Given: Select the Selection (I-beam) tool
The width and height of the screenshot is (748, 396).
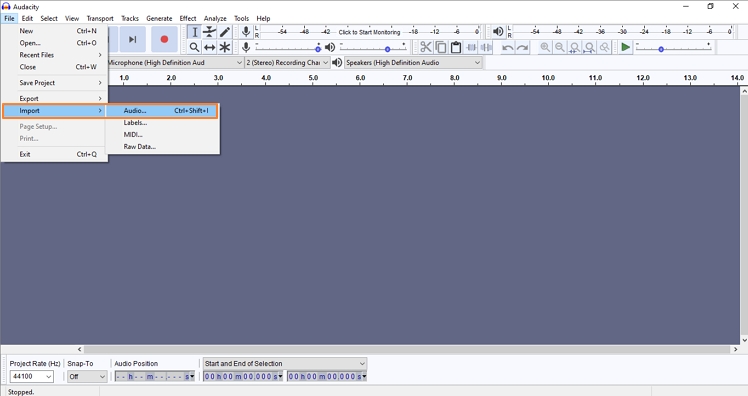Looking at the screenshot, I should (194, 32).
